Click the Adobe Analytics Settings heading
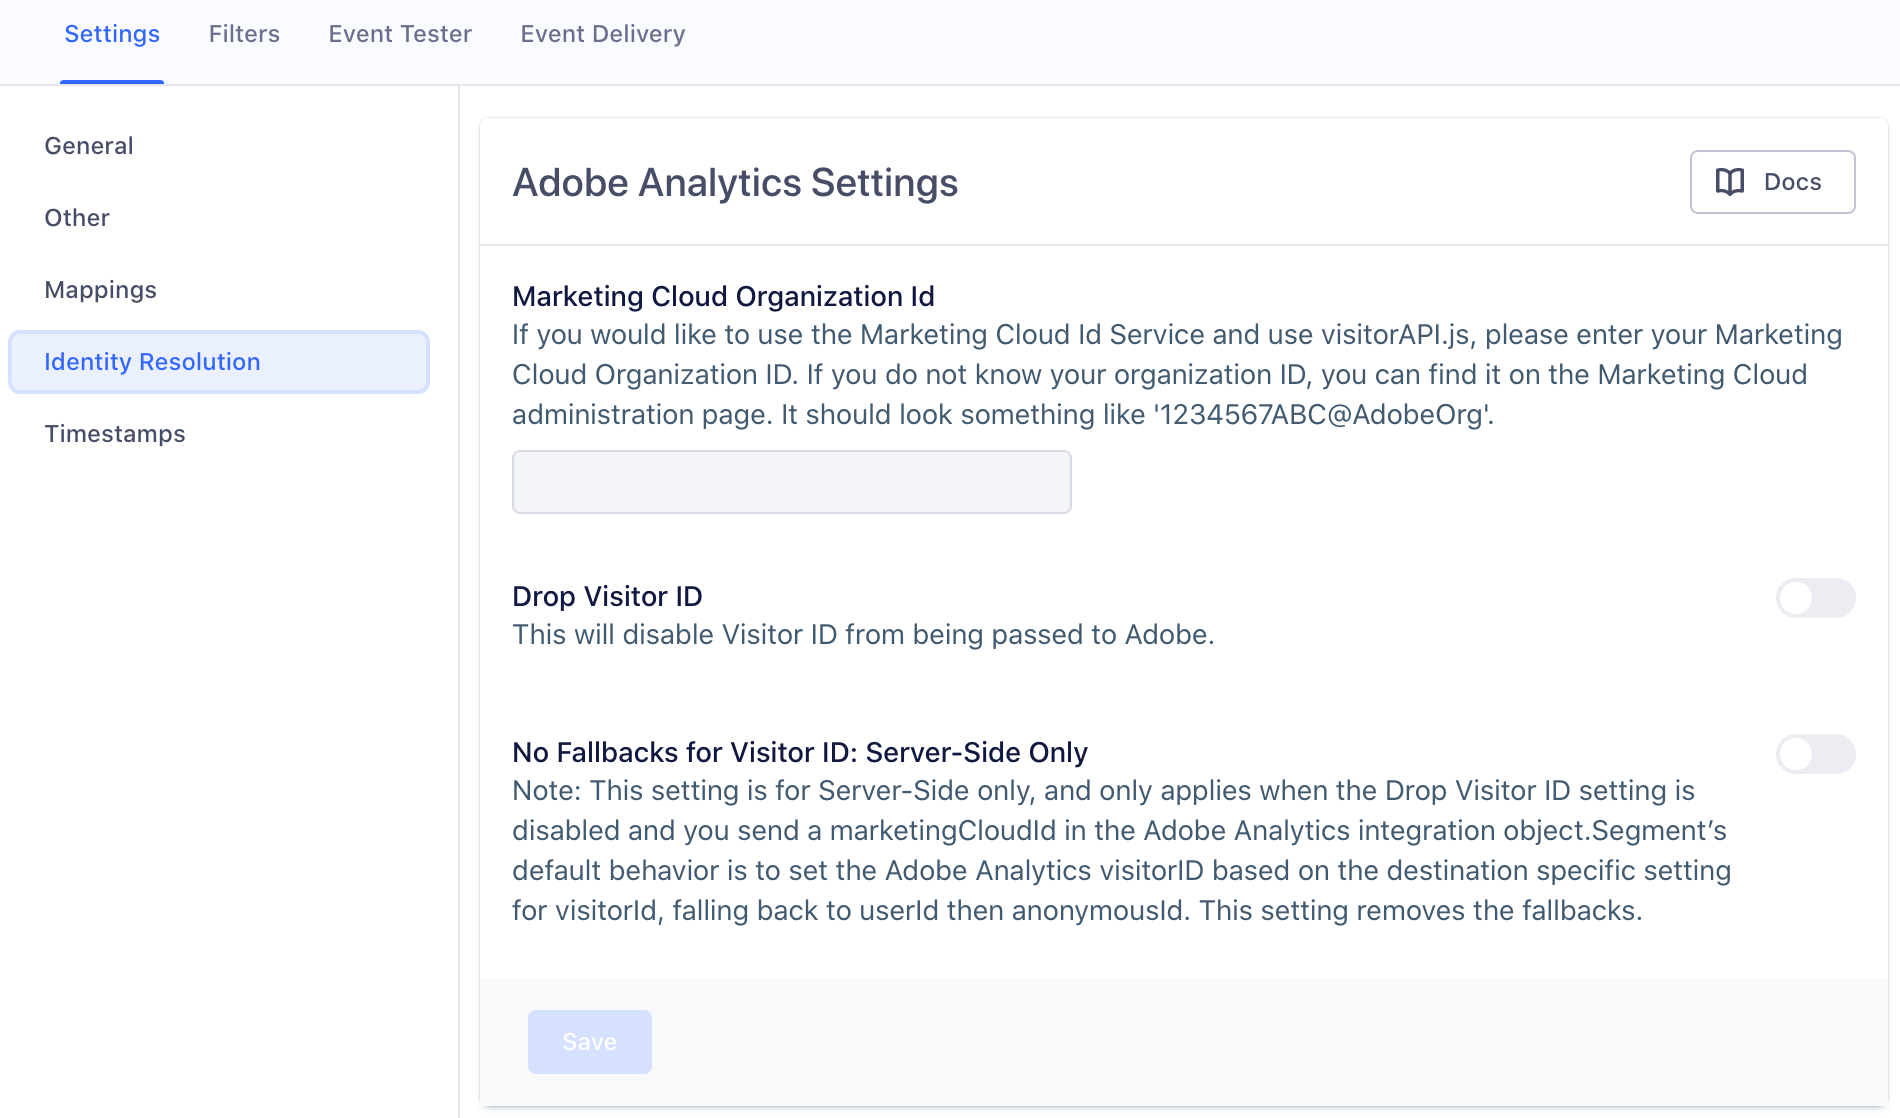The width and height of the screenshot is (1900, 1118). click(735, 183)
